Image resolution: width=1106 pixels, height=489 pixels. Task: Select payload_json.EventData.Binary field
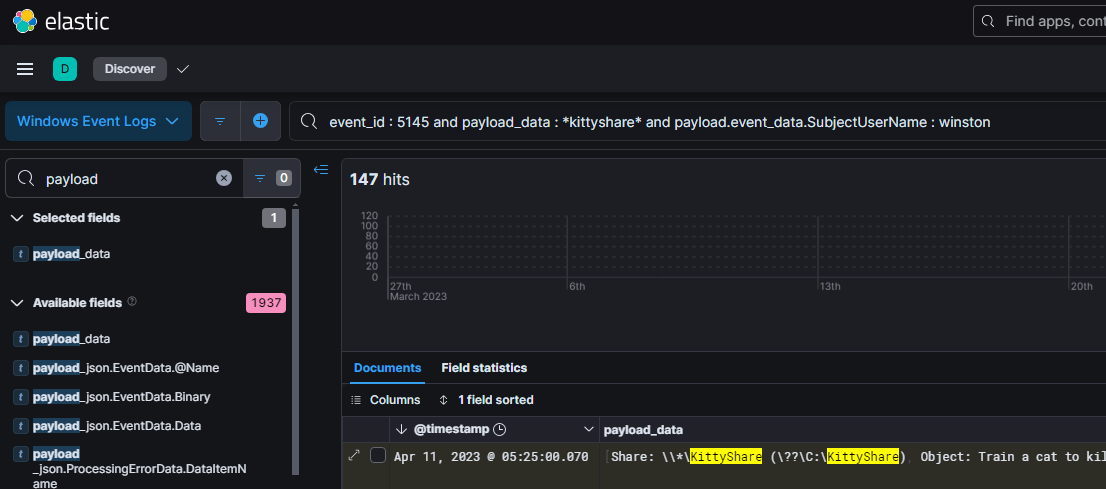121,397
